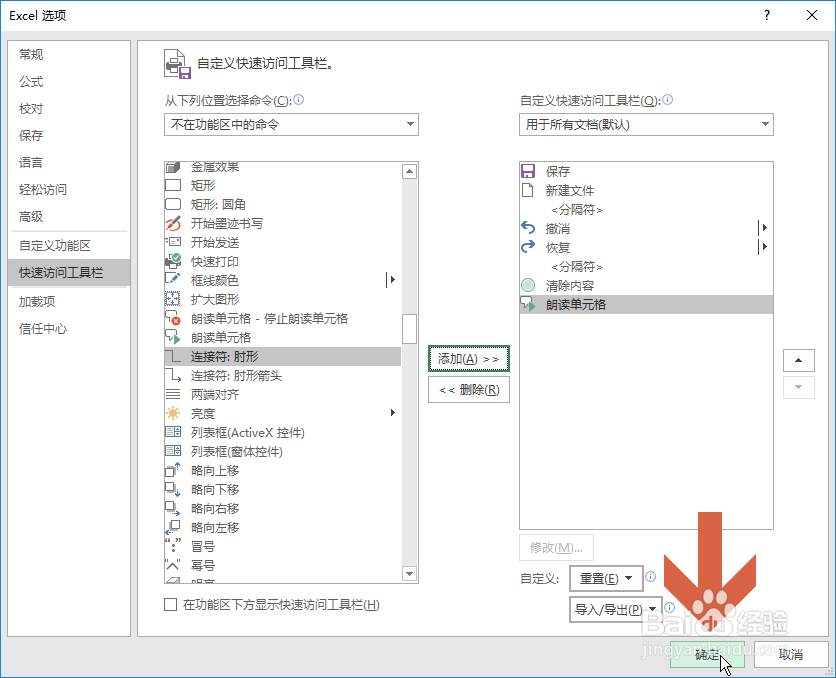Click the move down arrow button

tap(798, 388)
